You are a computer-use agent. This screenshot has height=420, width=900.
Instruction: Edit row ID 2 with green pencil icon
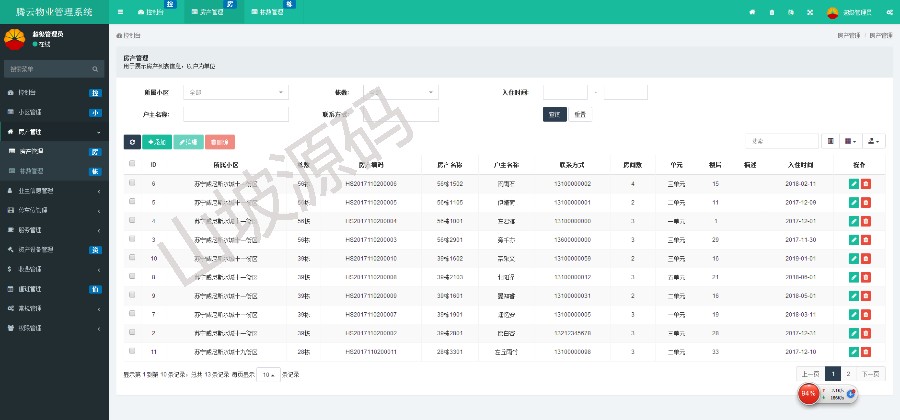854,333
